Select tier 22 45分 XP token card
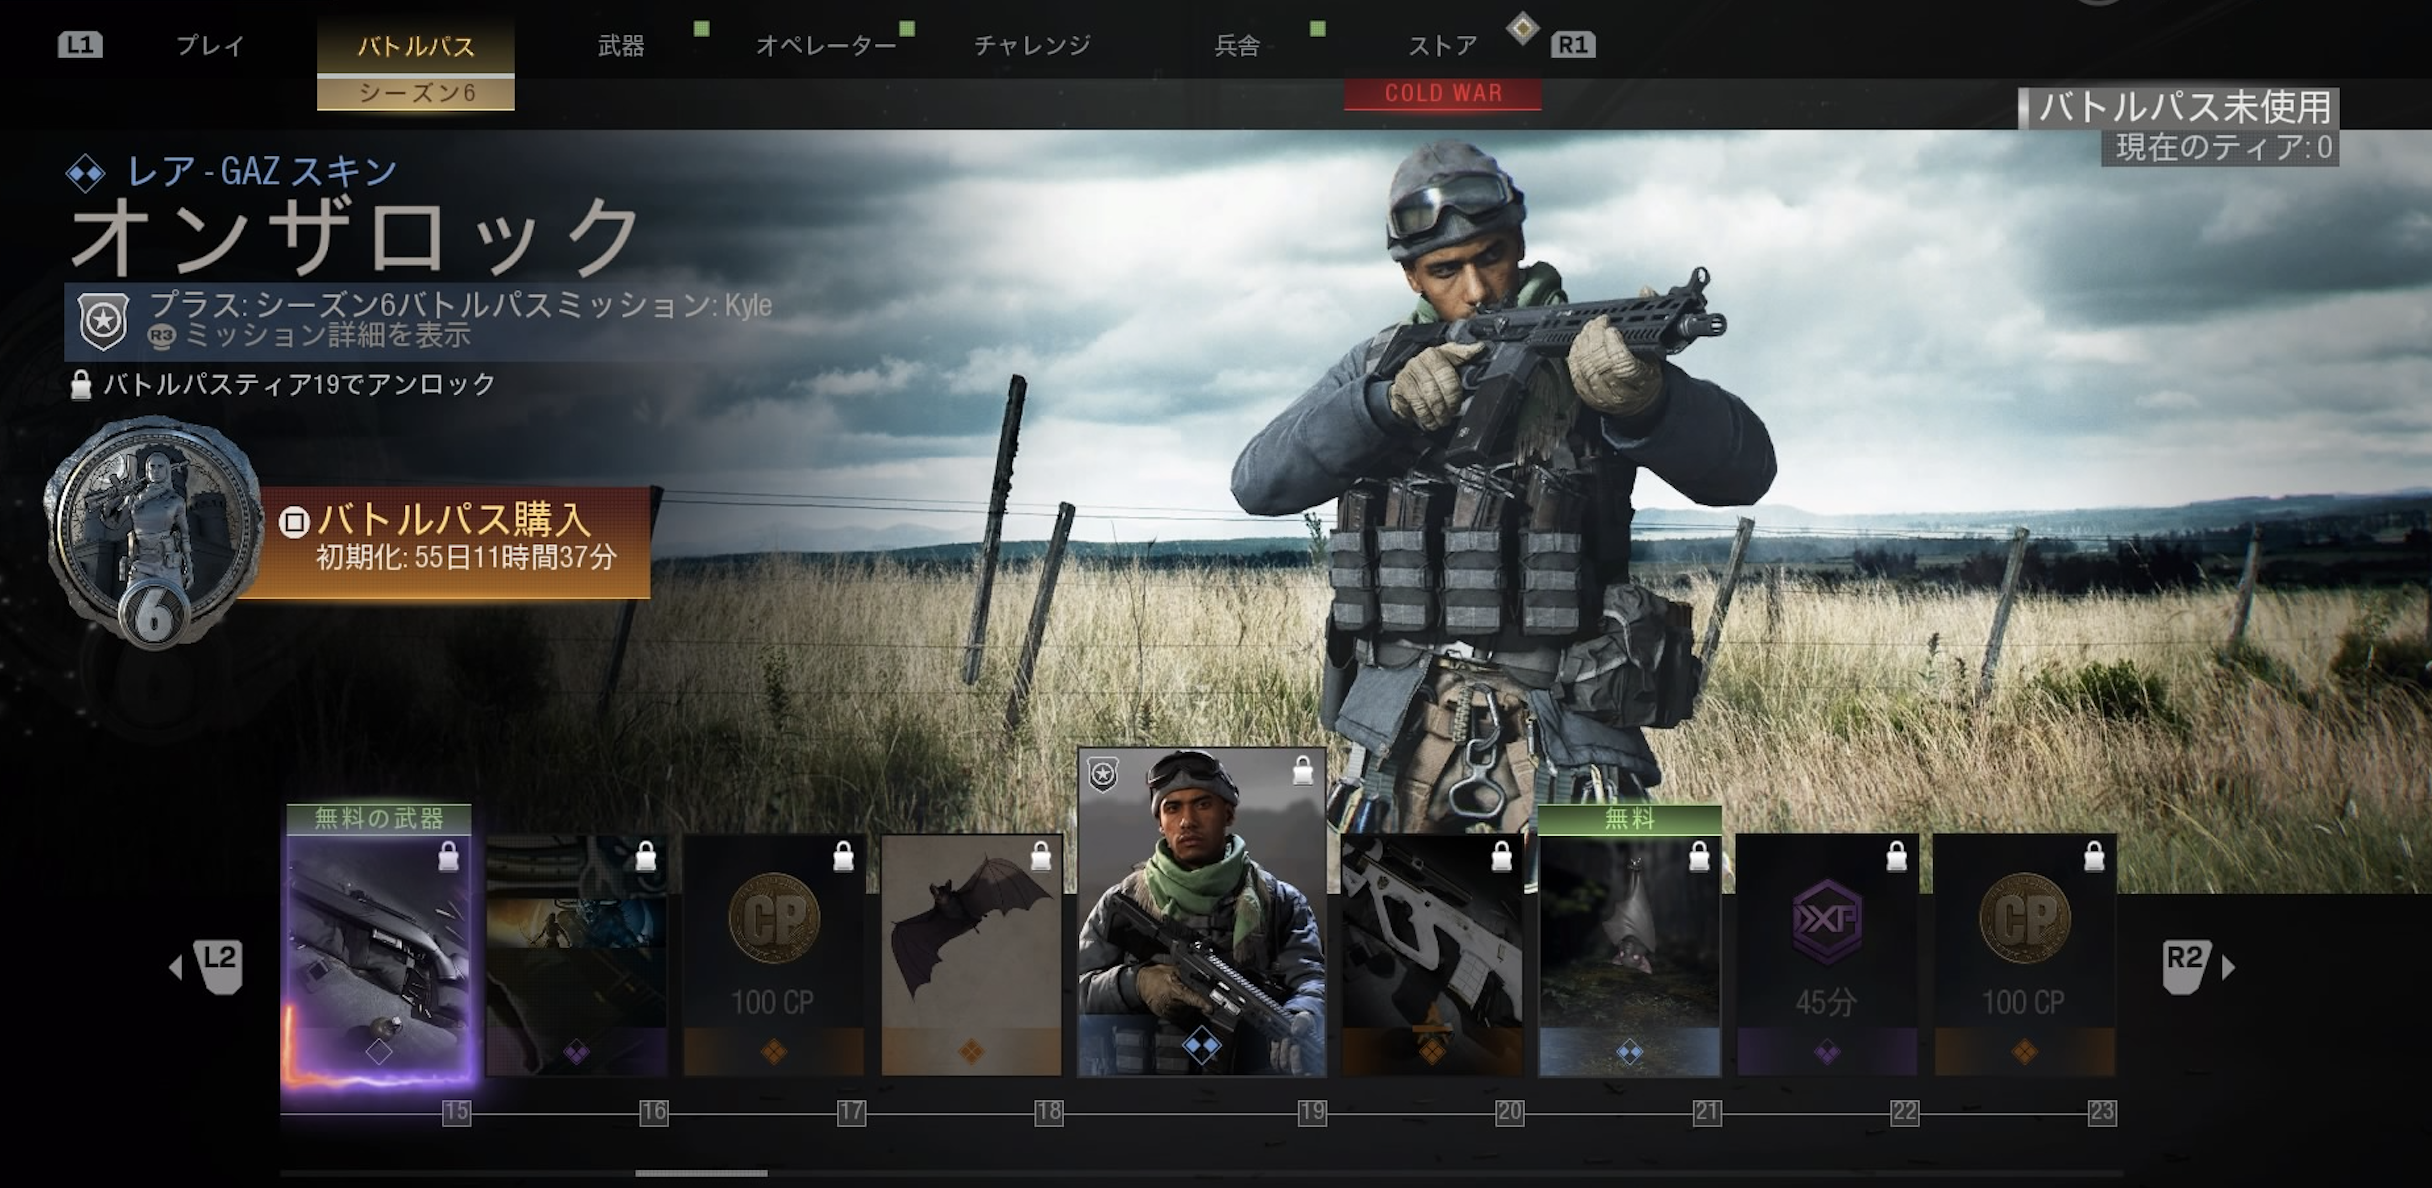 point(1827,955)
